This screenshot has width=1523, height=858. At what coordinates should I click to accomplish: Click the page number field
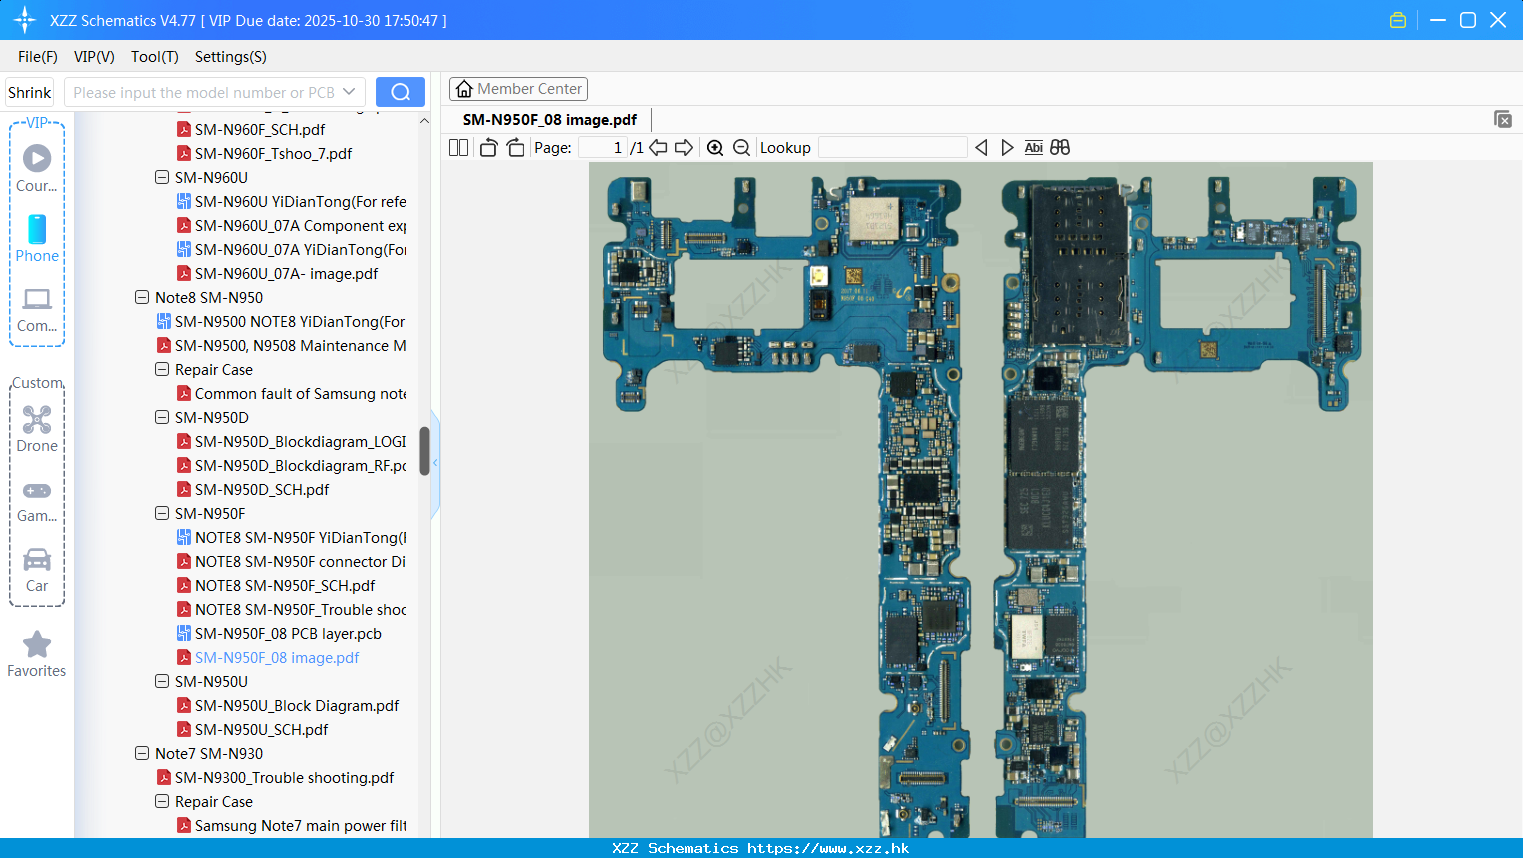tap(602, 147)
